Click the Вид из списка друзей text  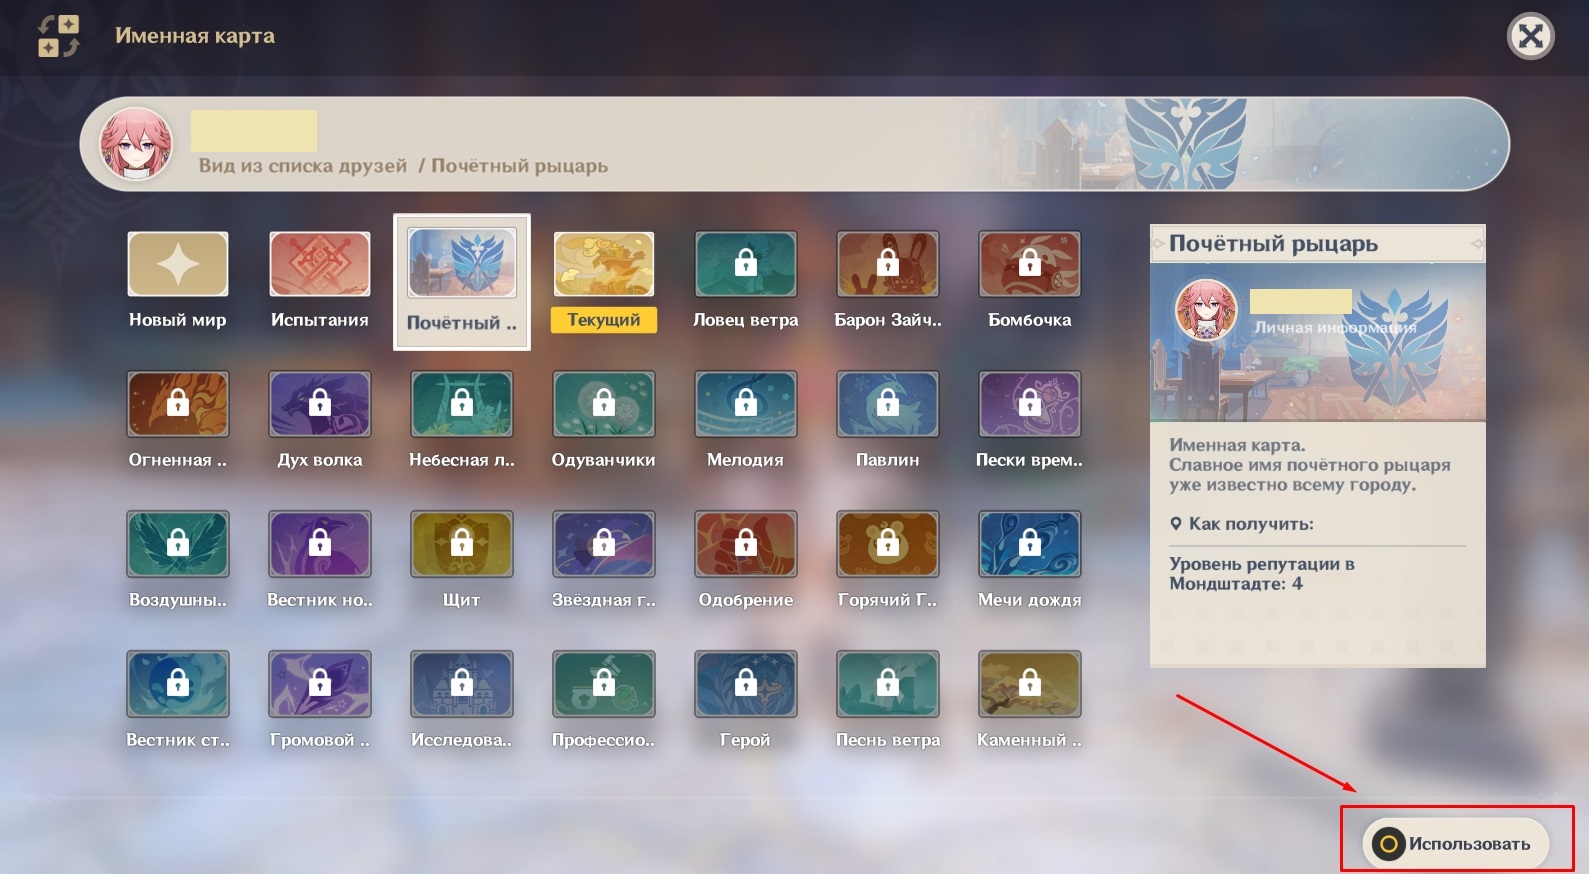coord(302,166)
